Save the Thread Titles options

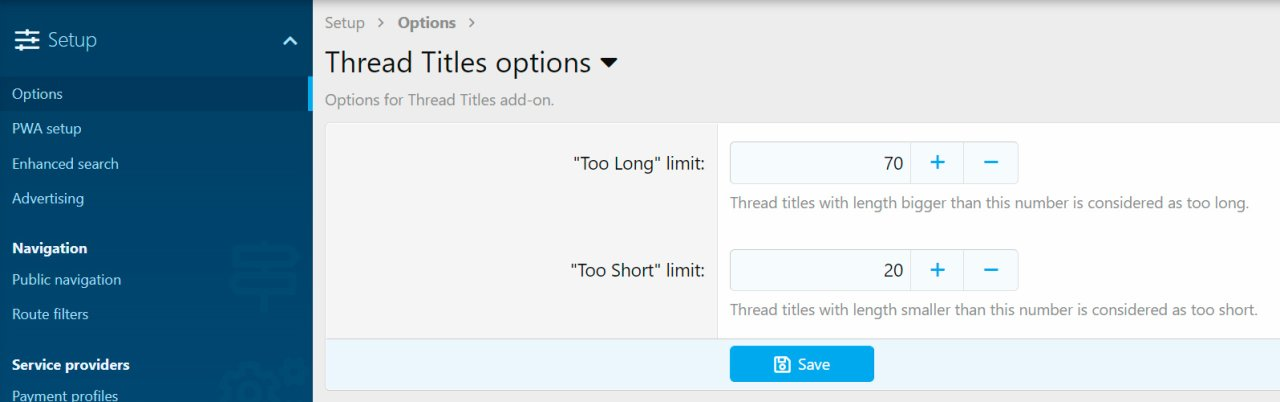coord(802,364)
